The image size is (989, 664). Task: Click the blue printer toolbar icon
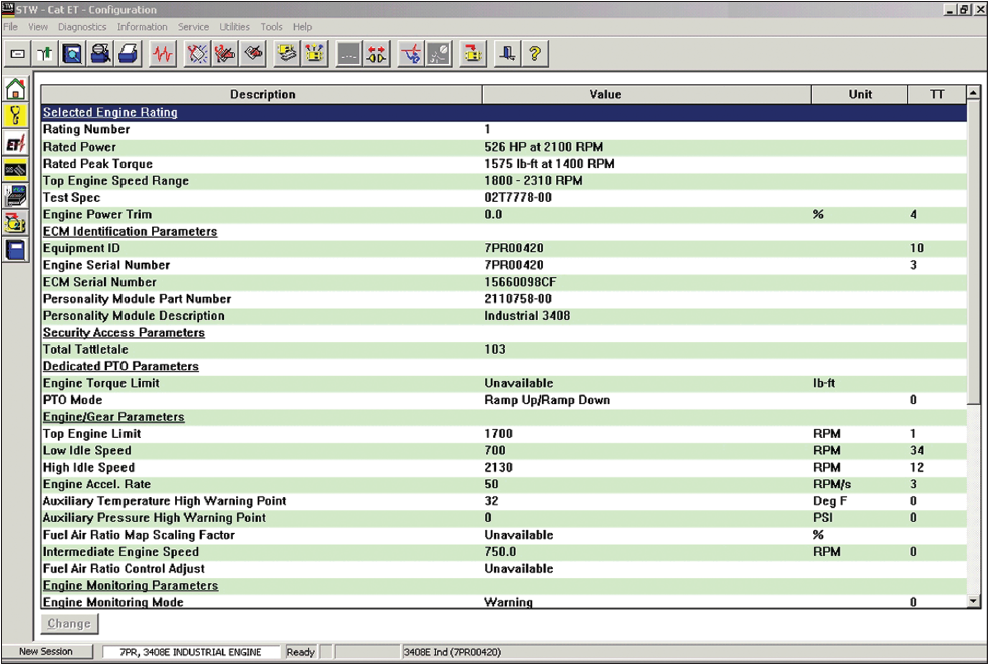click(x=128, y=54)
